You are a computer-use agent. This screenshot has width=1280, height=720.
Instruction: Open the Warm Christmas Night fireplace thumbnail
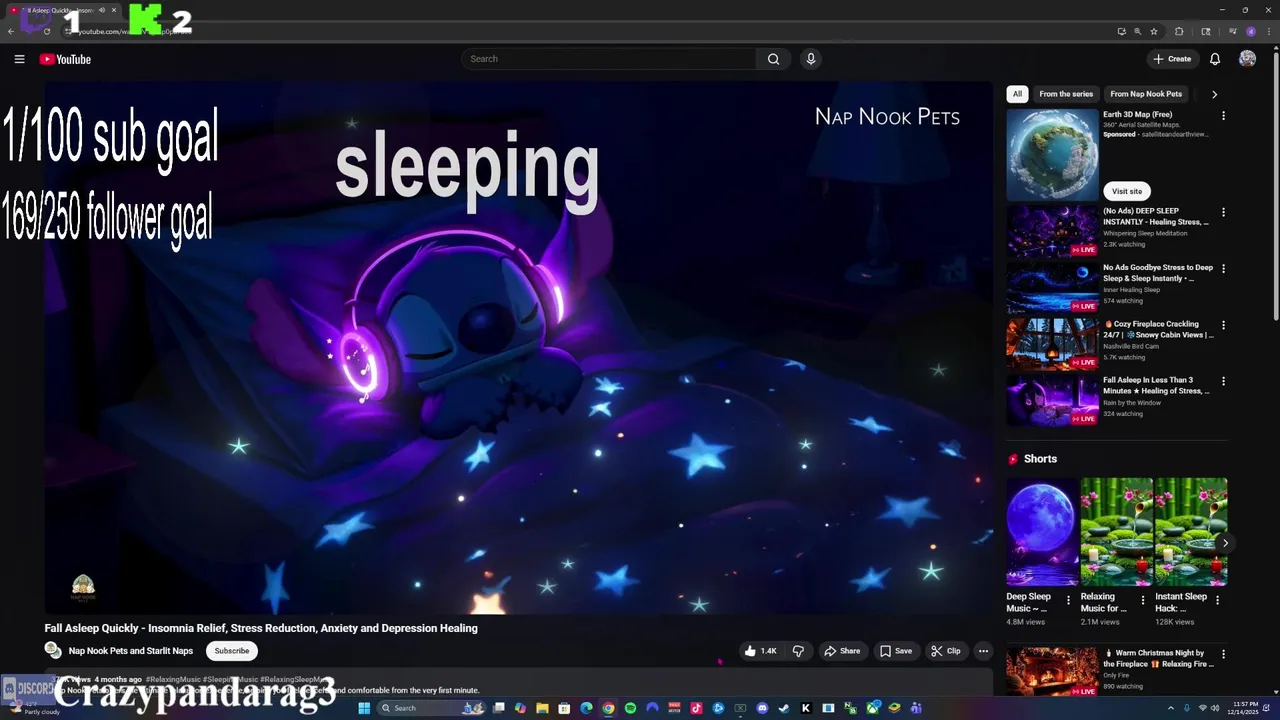click(1052, 672)
